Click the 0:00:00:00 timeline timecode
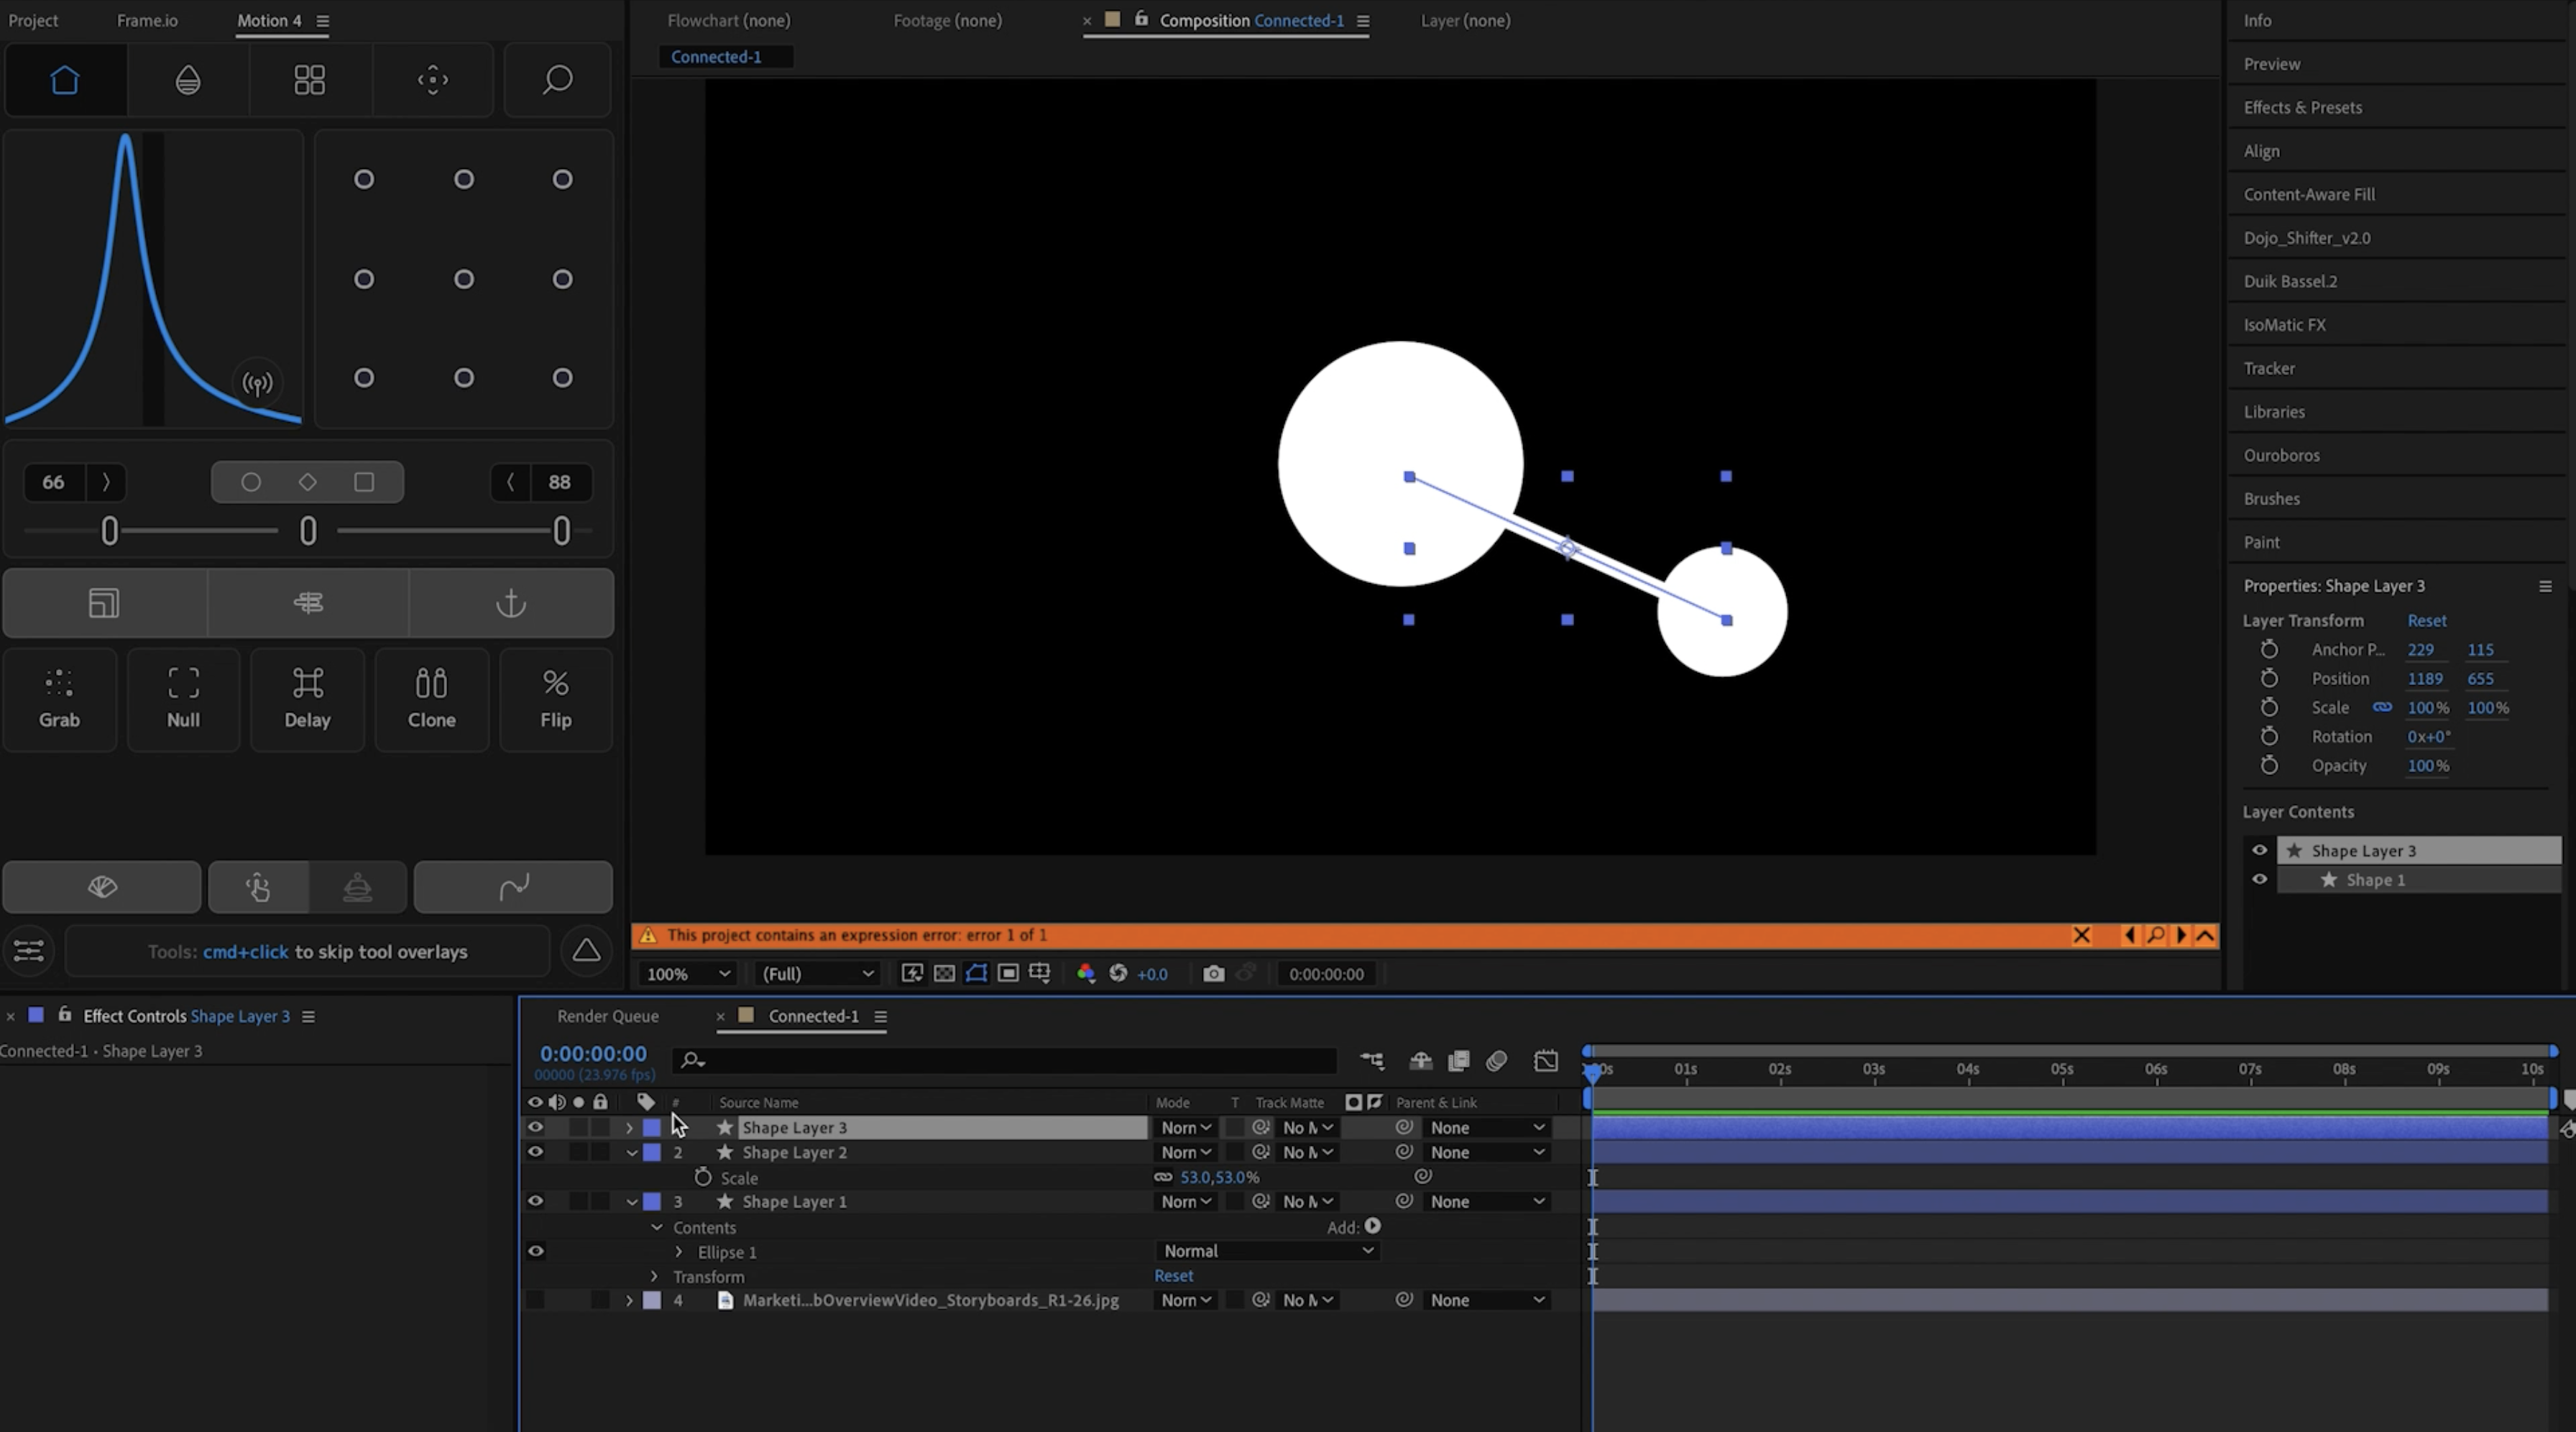 594,1053
